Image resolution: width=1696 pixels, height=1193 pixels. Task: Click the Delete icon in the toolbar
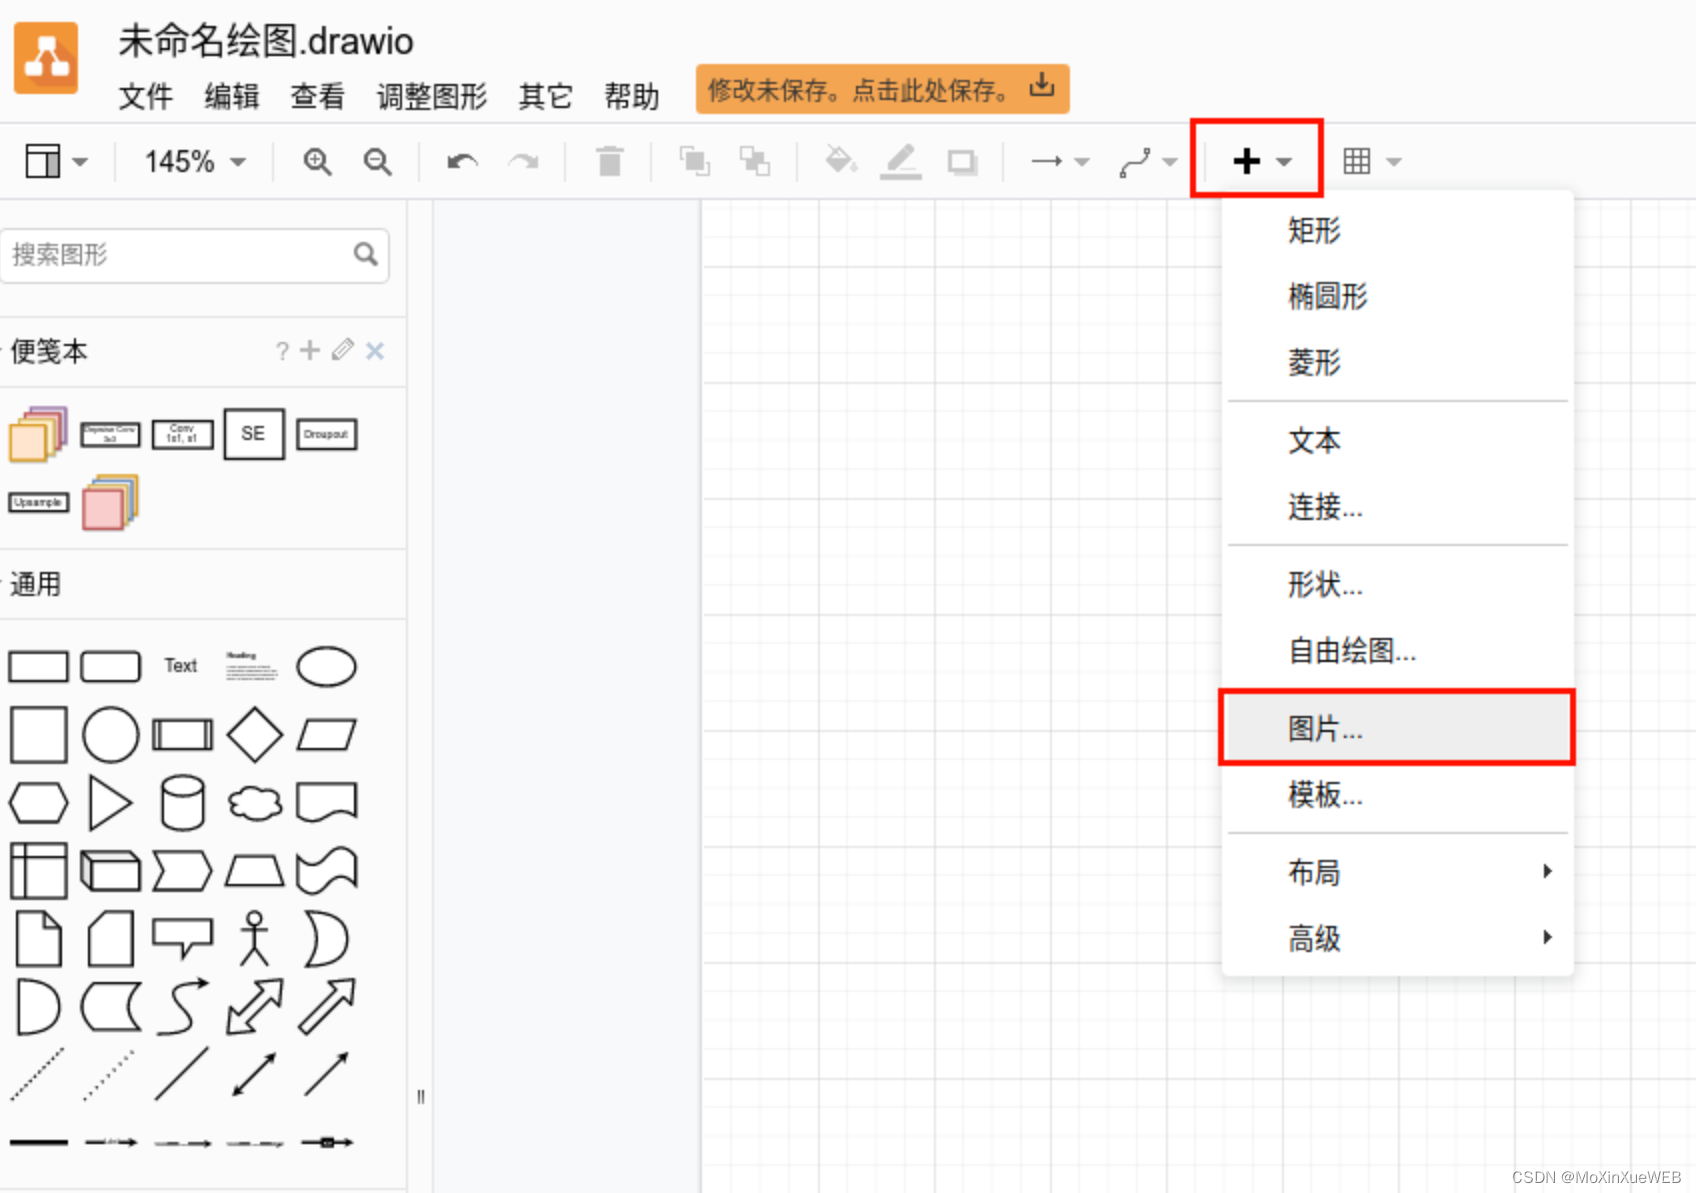click(x=610, y=161)
